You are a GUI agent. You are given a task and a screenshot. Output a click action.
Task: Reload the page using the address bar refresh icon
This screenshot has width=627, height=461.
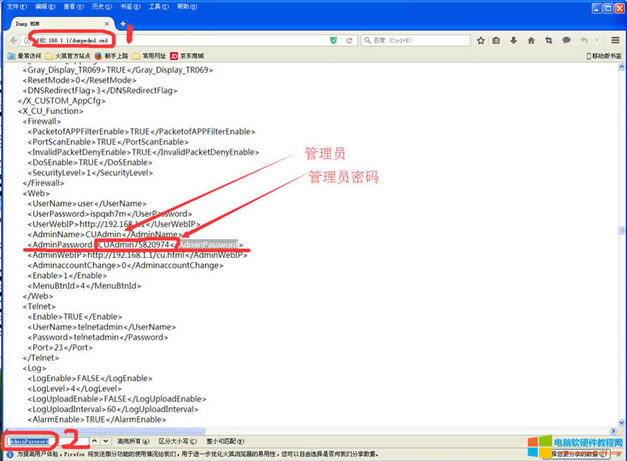(x=348, y=40)
